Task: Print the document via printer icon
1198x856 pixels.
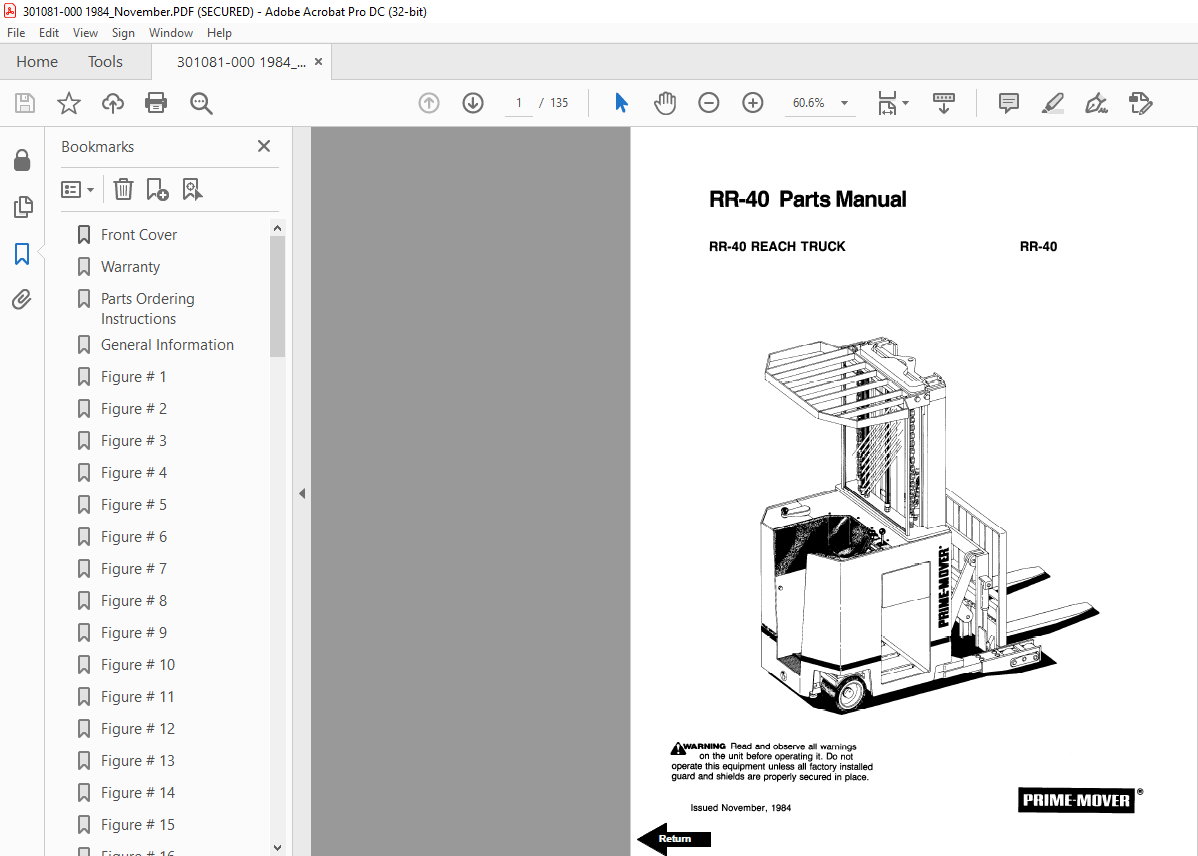Action: click(156, 103)
